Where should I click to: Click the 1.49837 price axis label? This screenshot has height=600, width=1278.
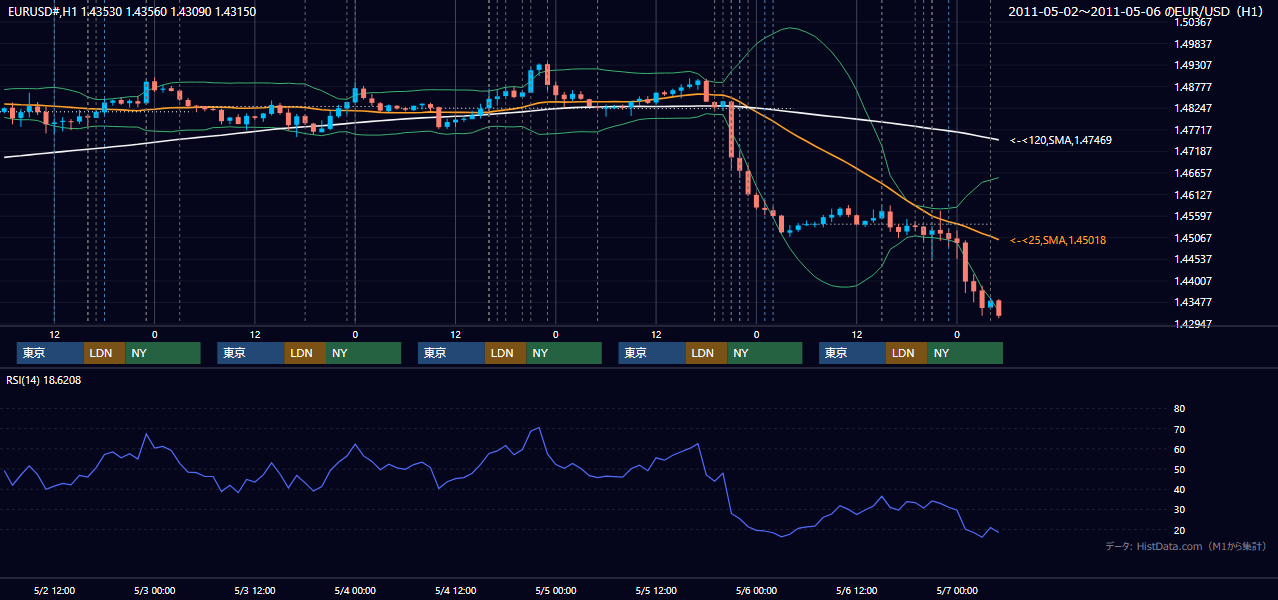pyautogui.click(x=1193, y=44)
